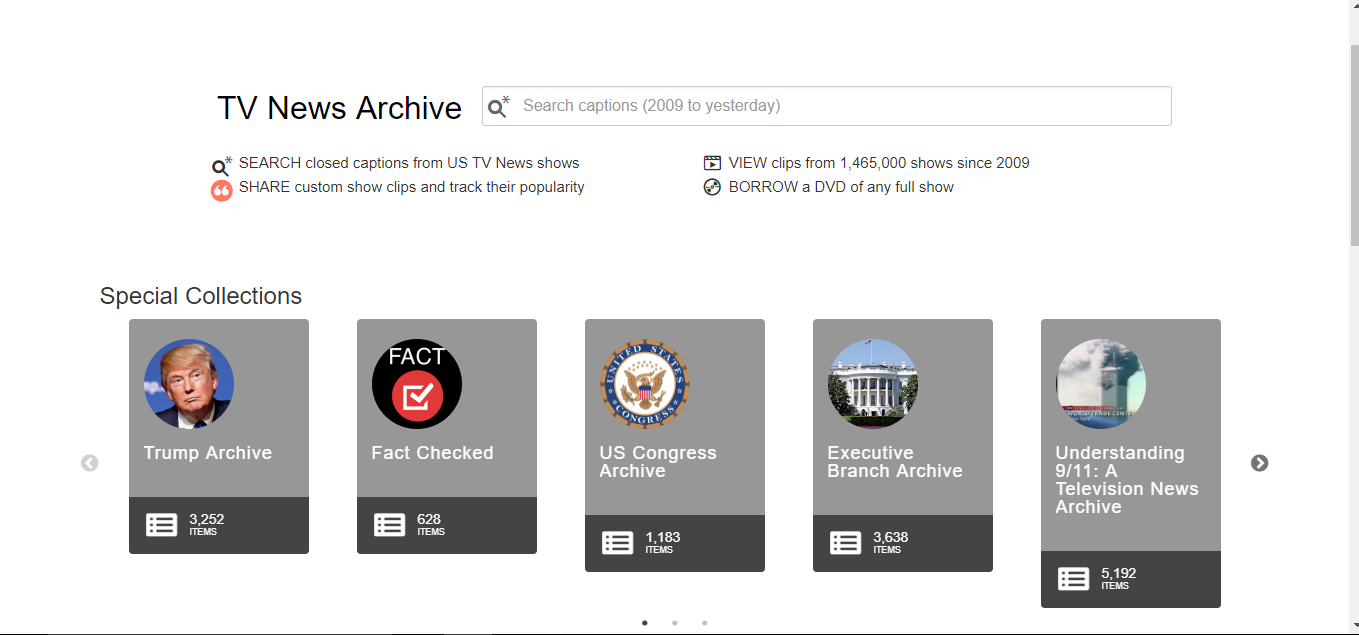Image resolution: width=1359 pixels, height=635 pixels.
Task: Click the list icon beside 3,252 items
Action: coord(162,525)
